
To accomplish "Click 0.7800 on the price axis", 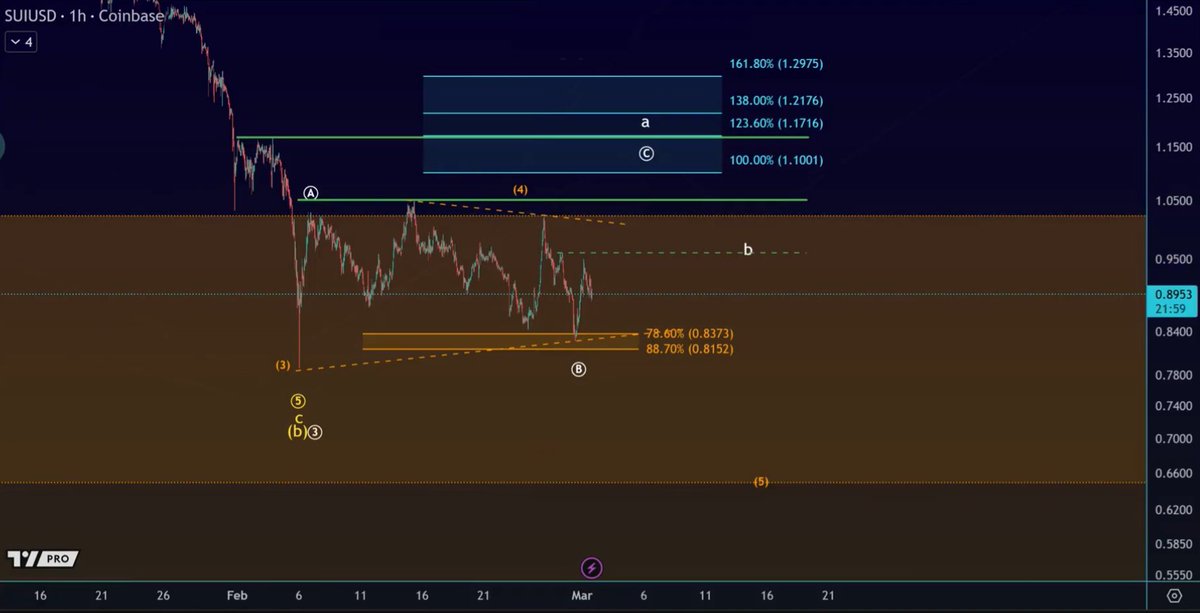I will (1174, 374).
